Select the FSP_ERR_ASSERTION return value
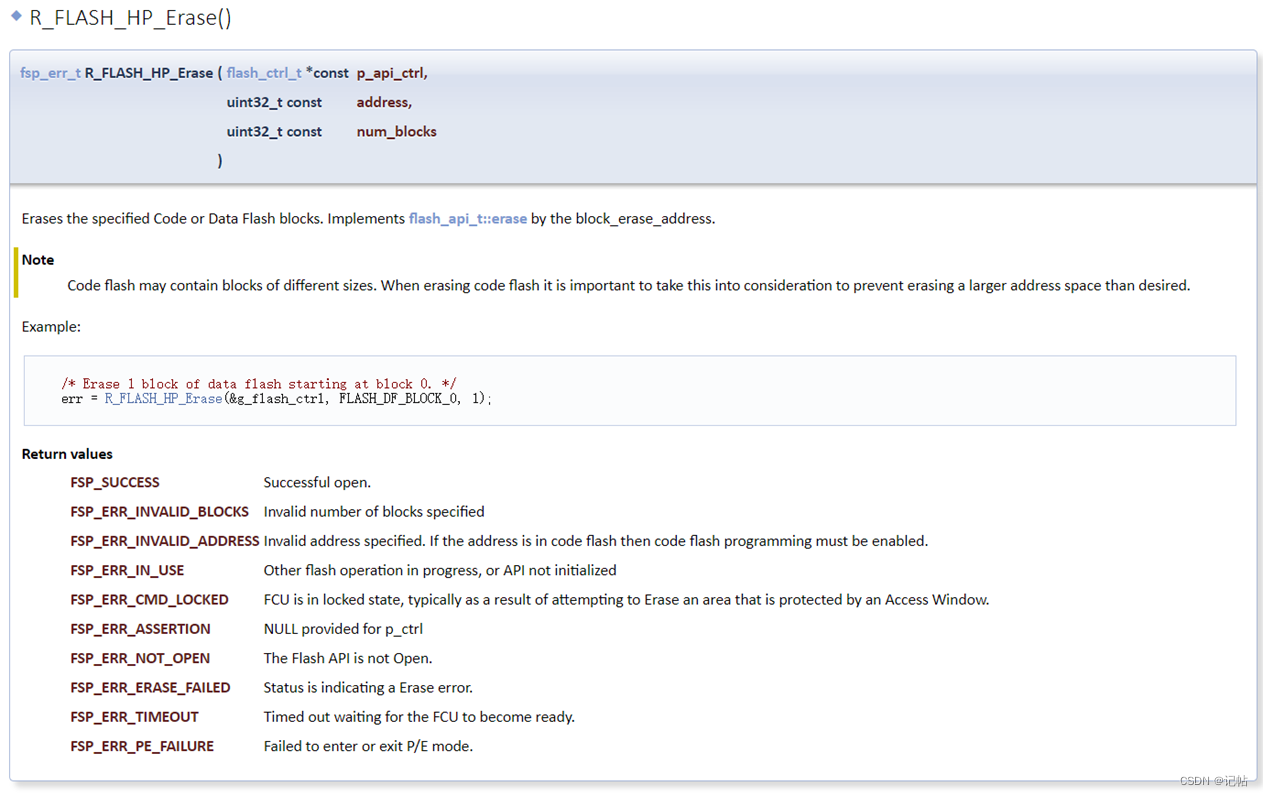The image size is (1263, 796). (x=140, y=629)
